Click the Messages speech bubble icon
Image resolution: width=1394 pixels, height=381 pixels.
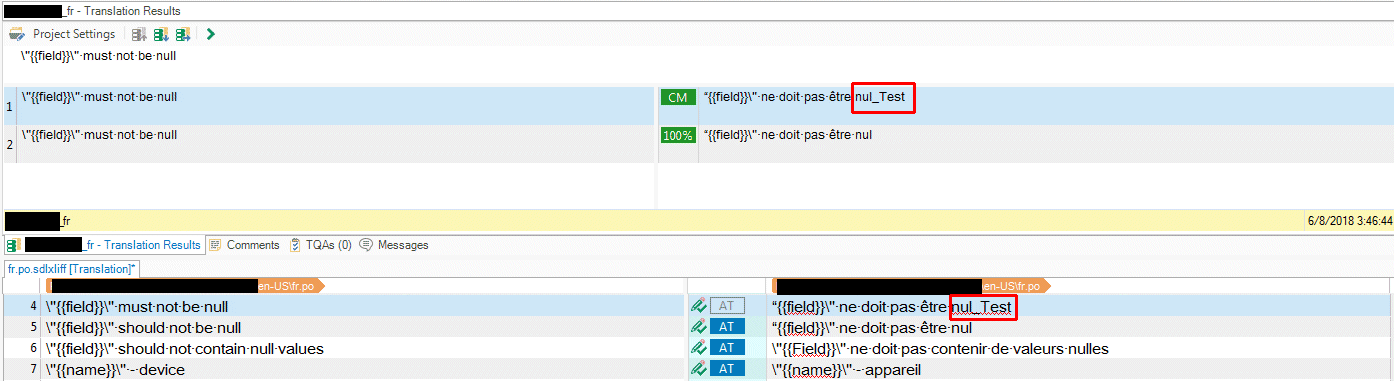(x=366, y=245)
